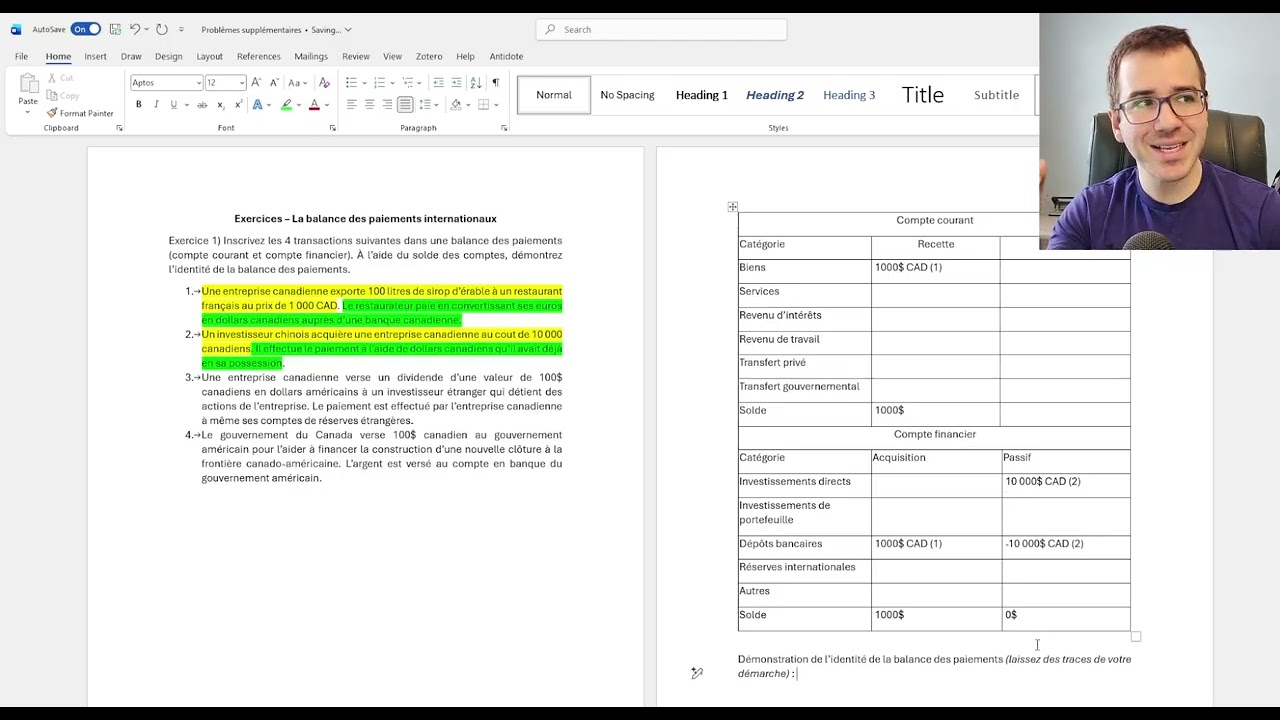This screenshot has width=1280, height=720.
Task: Apply green text highlight color
Action: coord(286,105)
